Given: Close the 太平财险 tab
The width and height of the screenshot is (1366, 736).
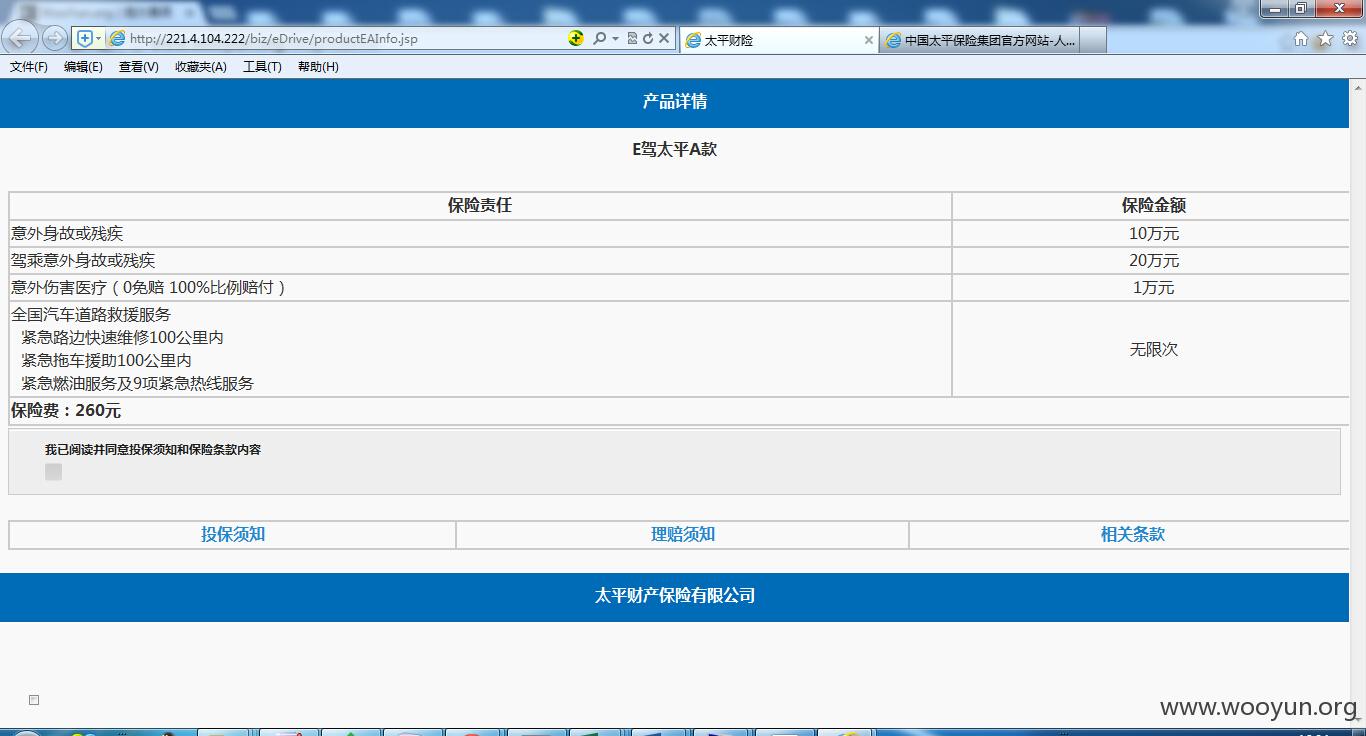Looking at the screenshot, I should click(868, 40).
